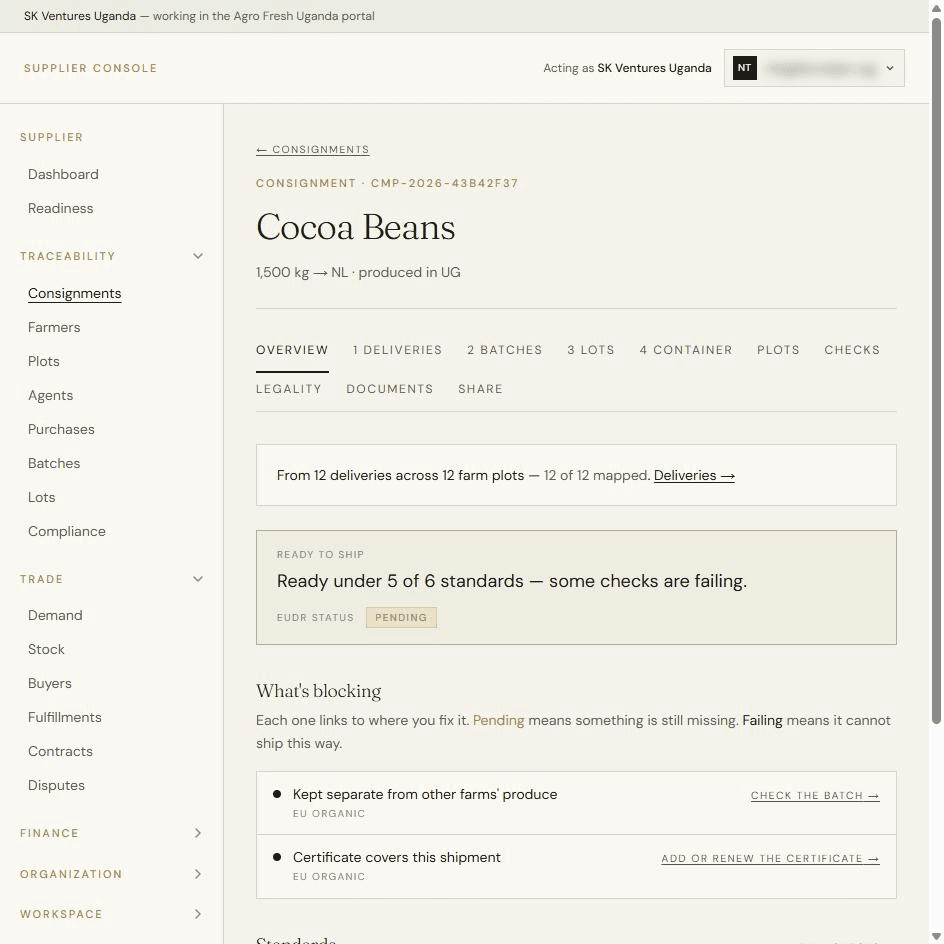The width and height of the screenshot is (944, 944).
Task: Open the NT account switcher dropdown
Action: 813,68
